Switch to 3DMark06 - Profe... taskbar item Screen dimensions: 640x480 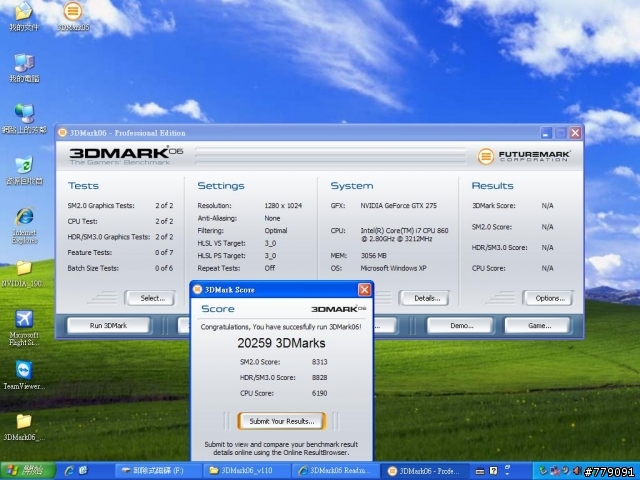pyautogui.click(x=424, y=471)
